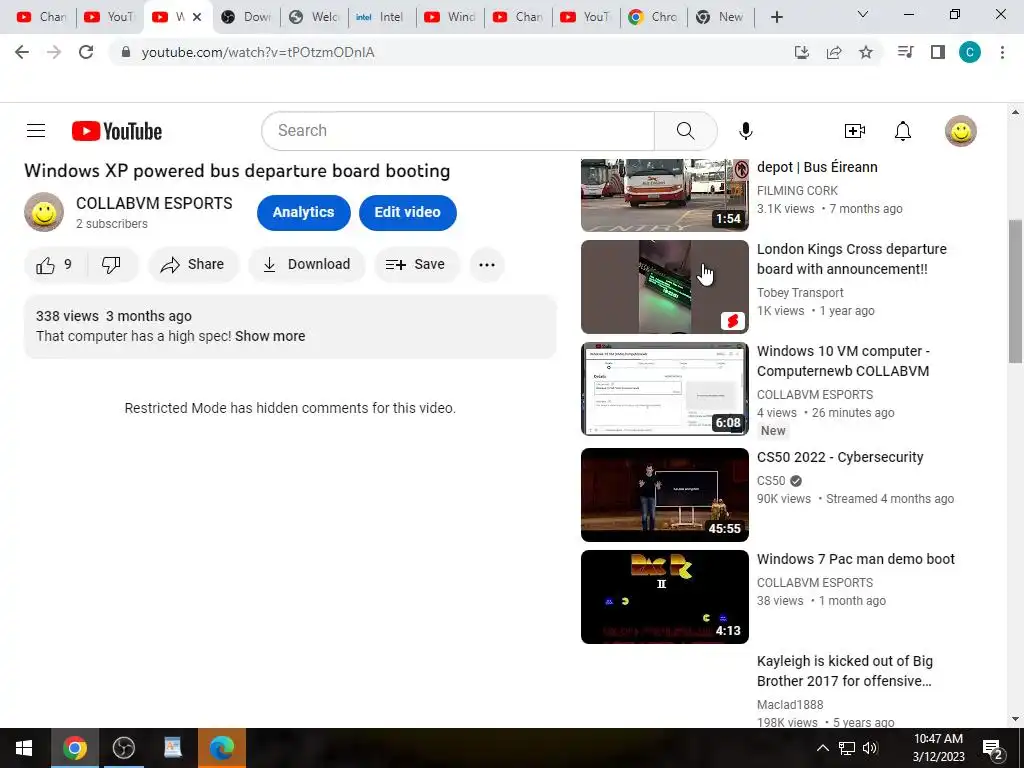Open document app icon on taskbar
The image size is (1024, 768).
(x=172, y=748)
